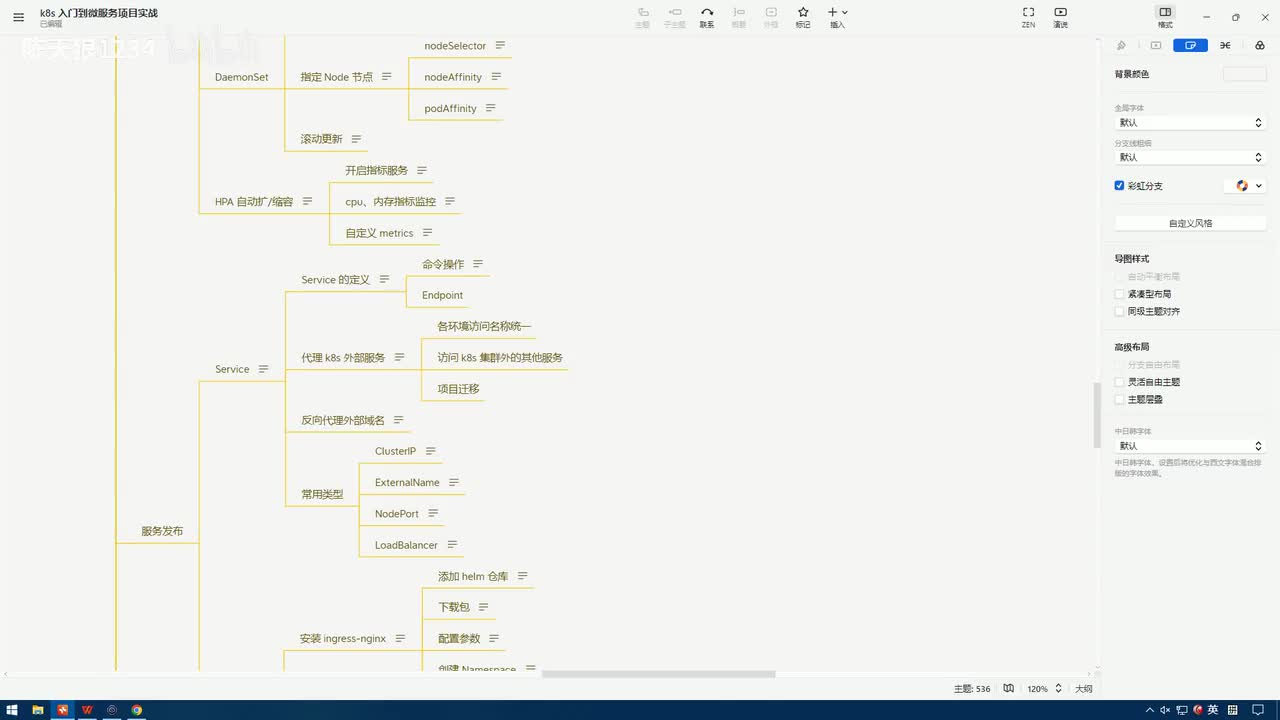1280x720 pixels.
Task: Open the 分支线粗细 branch line width dropdown
Action: tap(1190, 157)
